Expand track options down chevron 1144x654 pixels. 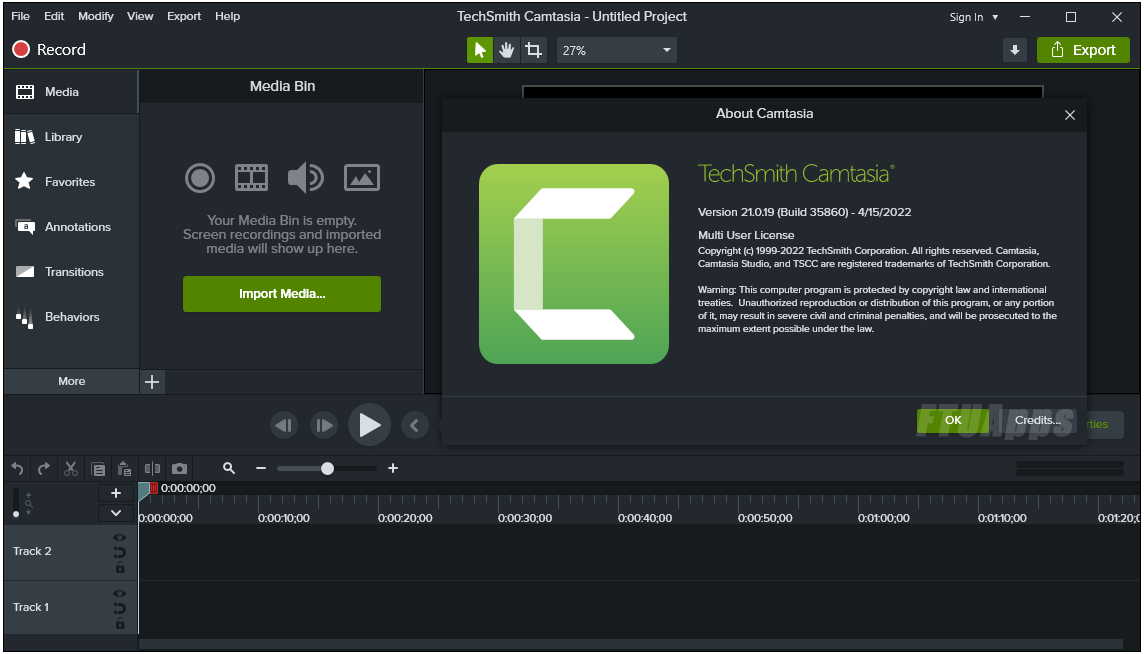pyautogui.click(x=116, y=512)
